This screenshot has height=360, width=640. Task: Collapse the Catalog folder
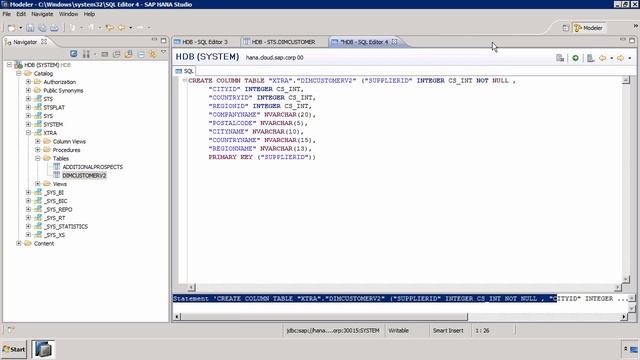pyautogui.click(x=19, y=73)
